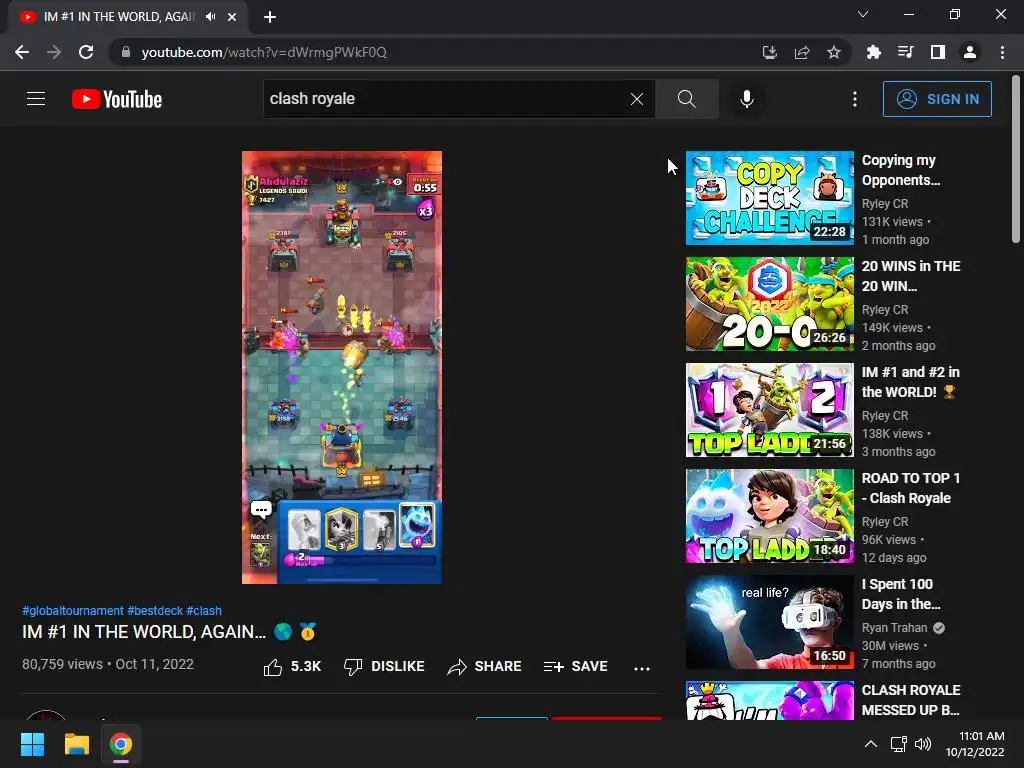This screenshot has height=768, width=1024.
Task: Click the Ryan Trahan channel name
Action: [x=894, y=628]
